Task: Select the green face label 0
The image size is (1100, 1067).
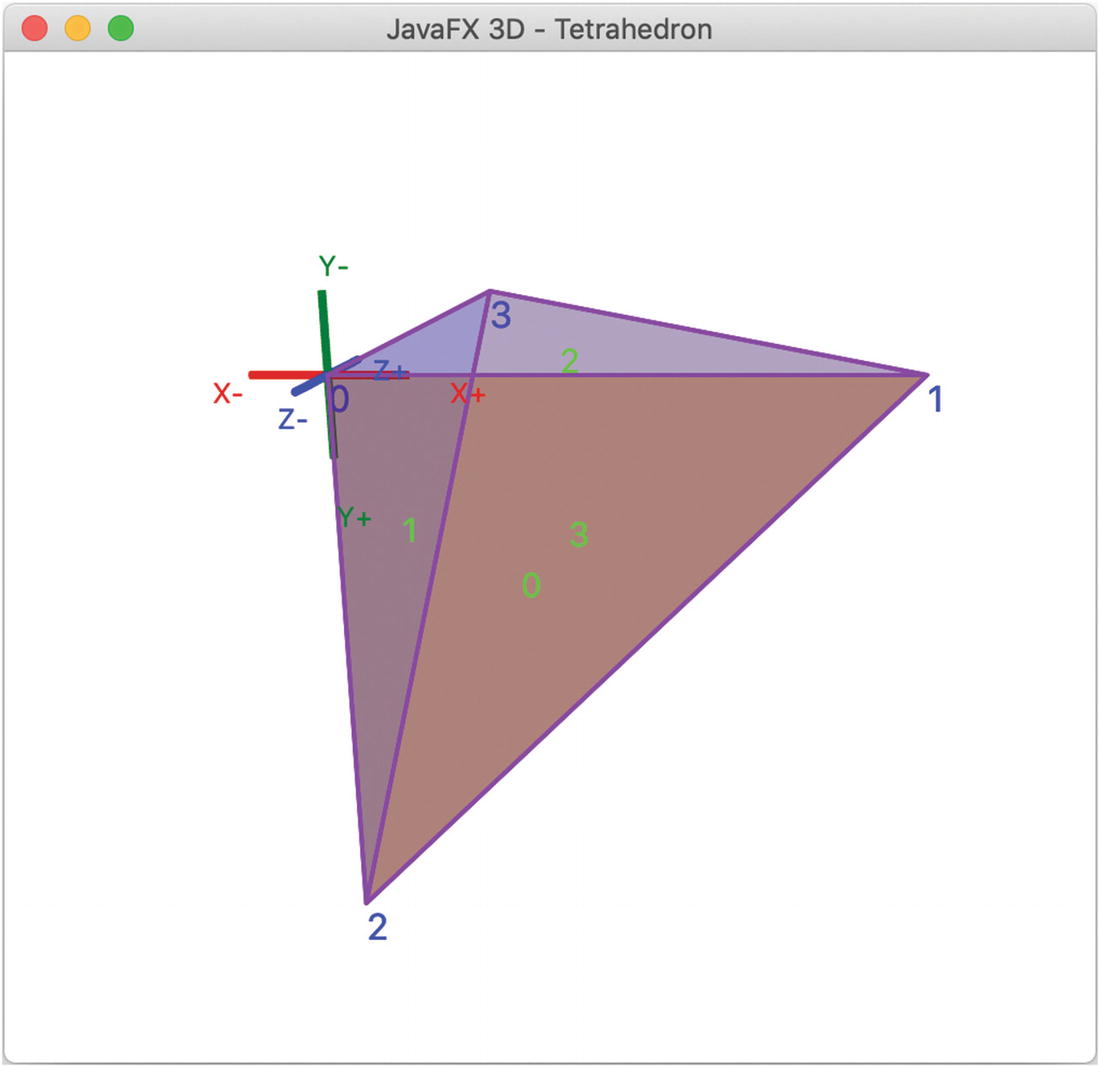Action: click(x=531, y=585)
